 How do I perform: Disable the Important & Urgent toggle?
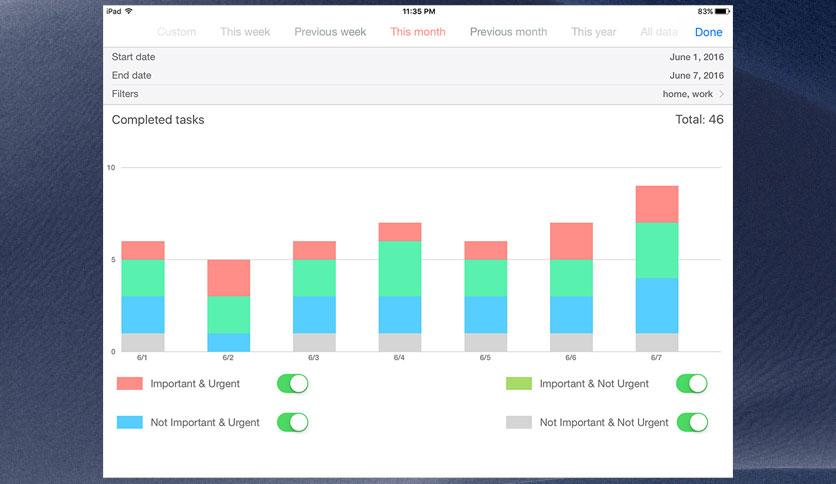[292, 384]
